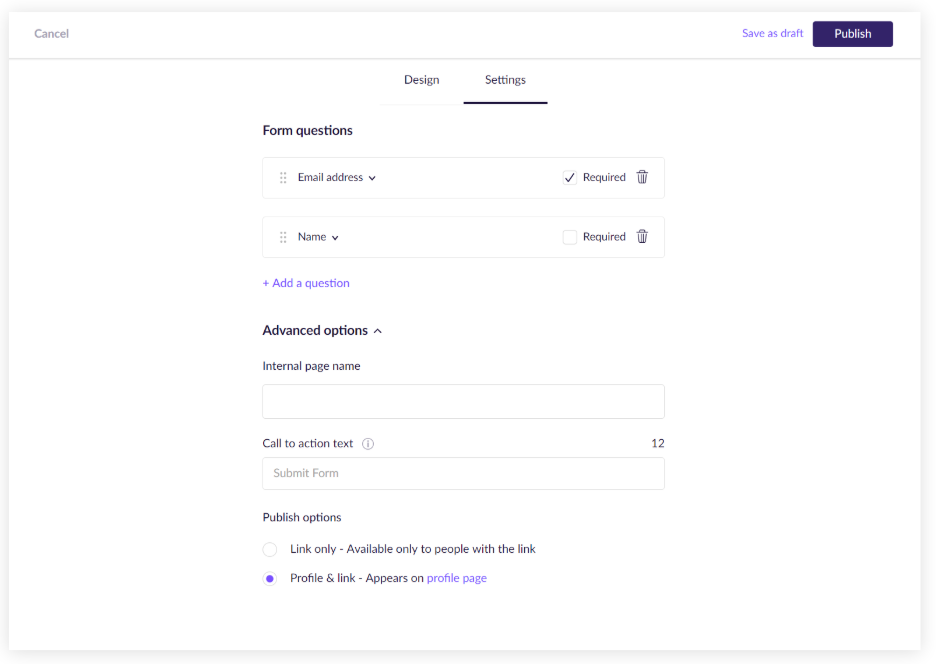Enable Required checkbox for Name question
This screenshot has height=664, width=936.
pyautogui.click(x=570, y=238)
